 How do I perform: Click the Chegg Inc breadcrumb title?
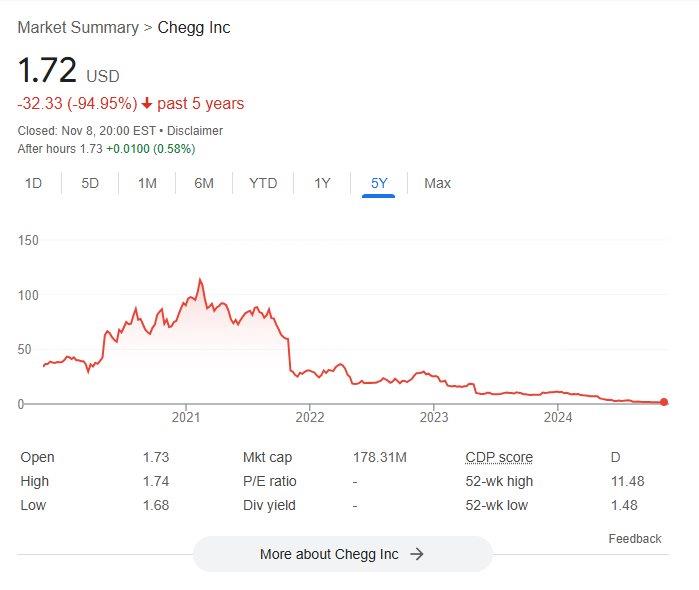tap(194, 27)
